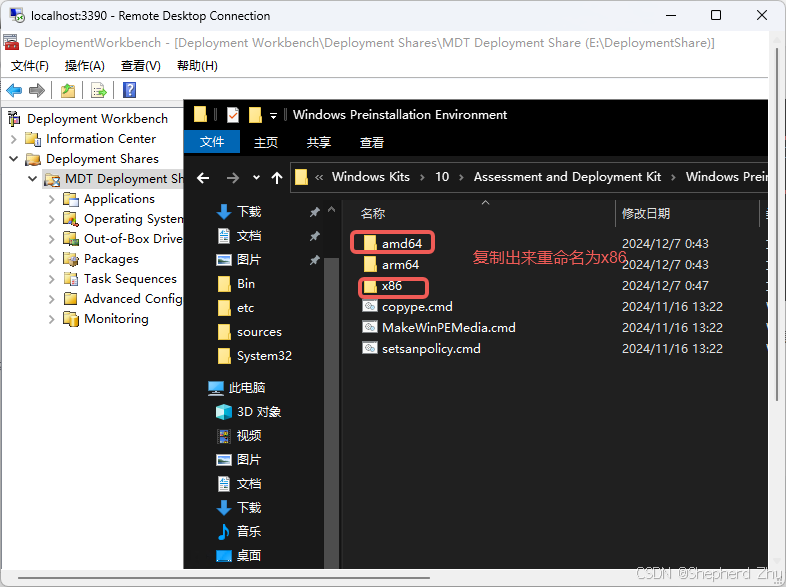Image resolution: width=786 pixels, height=587 pixels.
Task: Select the Task Sequences item
Action: [130, 279]
